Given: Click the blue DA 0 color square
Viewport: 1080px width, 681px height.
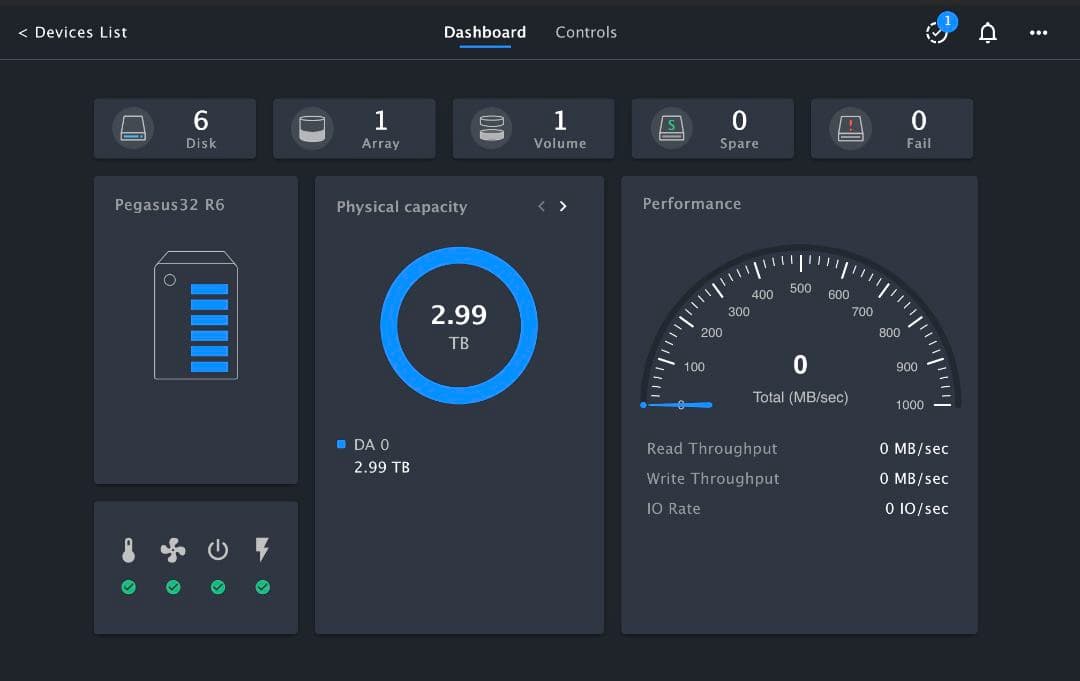Looking at the screenshot, I should click(342, 444).
